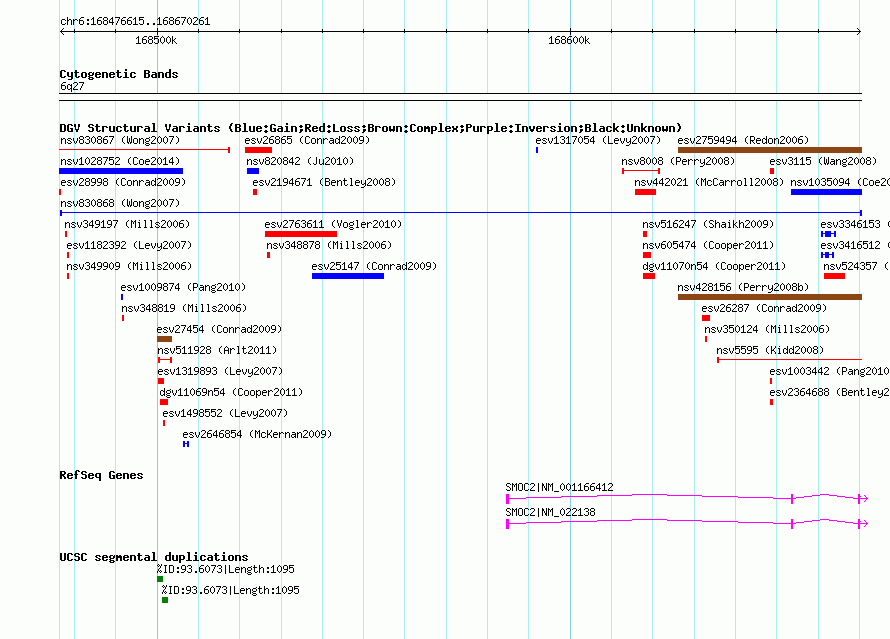Click the nsv348819 (Mills2006) label
This screenshot has width=890, height=639.
pyautogui.click(x=184, y=308)
